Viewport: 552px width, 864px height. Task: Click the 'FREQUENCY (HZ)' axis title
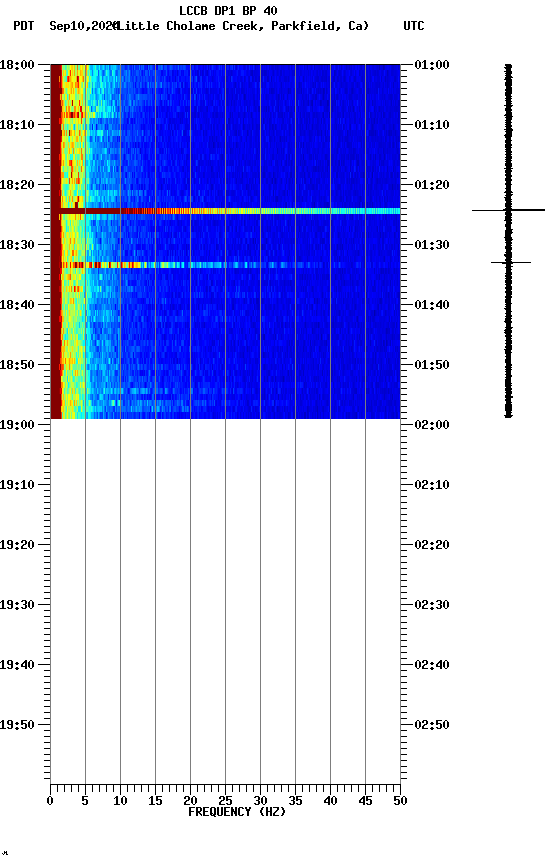(x=237, y=812)
